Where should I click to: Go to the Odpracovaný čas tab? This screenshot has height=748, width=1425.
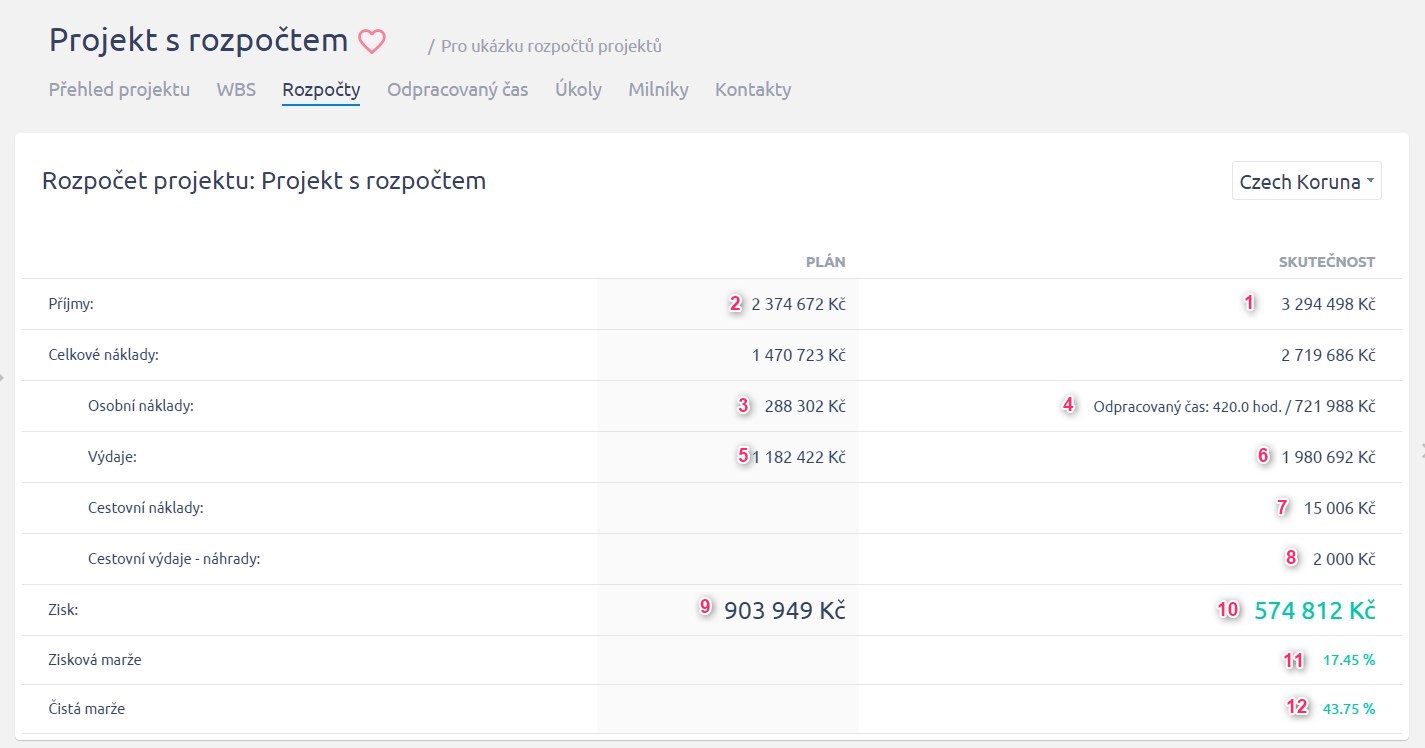click(458, 90)
